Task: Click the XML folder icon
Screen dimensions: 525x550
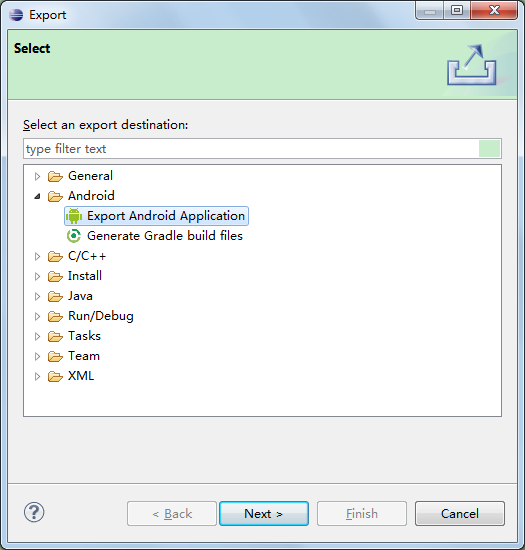Action: tap(55, 376)
